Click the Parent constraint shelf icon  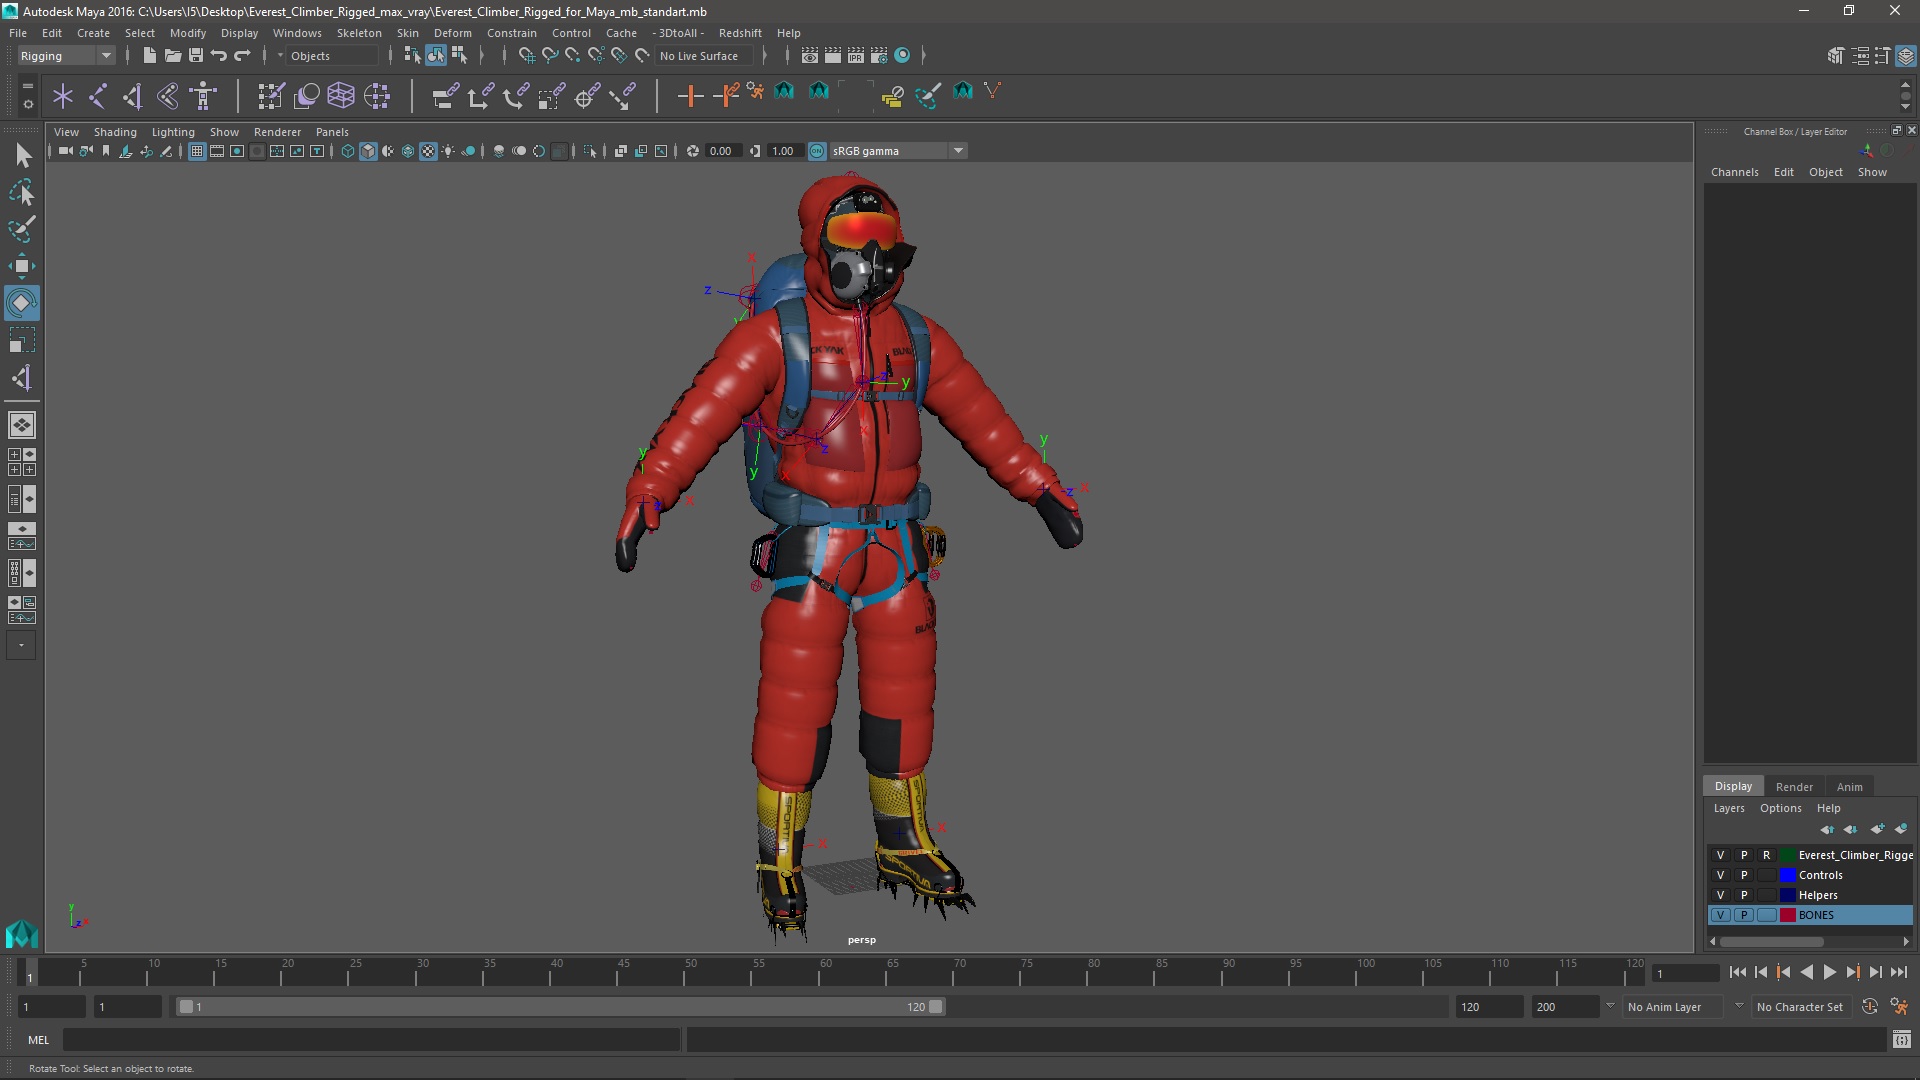click(x=445, y=96)
